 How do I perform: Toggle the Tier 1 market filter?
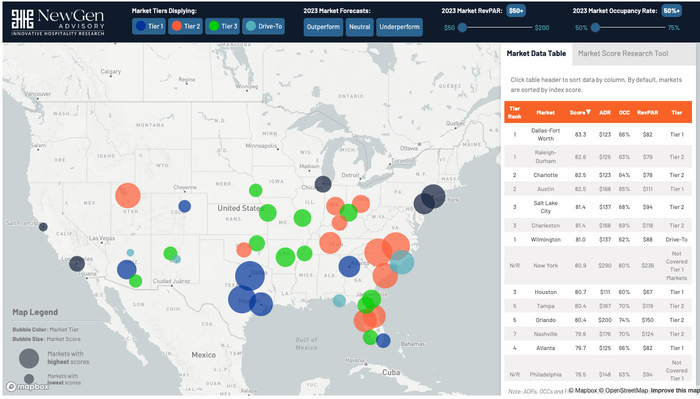click(x=149, y=26)
